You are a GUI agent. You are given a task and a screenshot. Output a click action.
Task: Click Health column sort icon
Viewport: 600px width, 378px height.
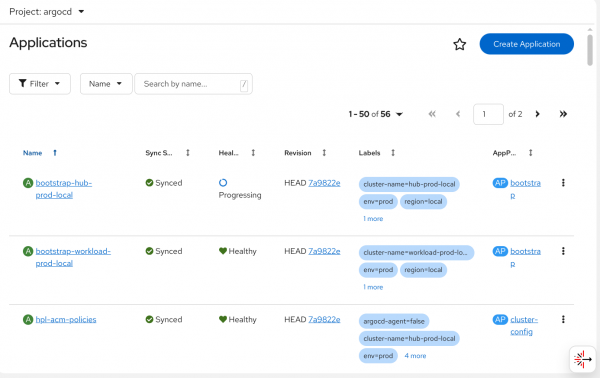point(253,153)
